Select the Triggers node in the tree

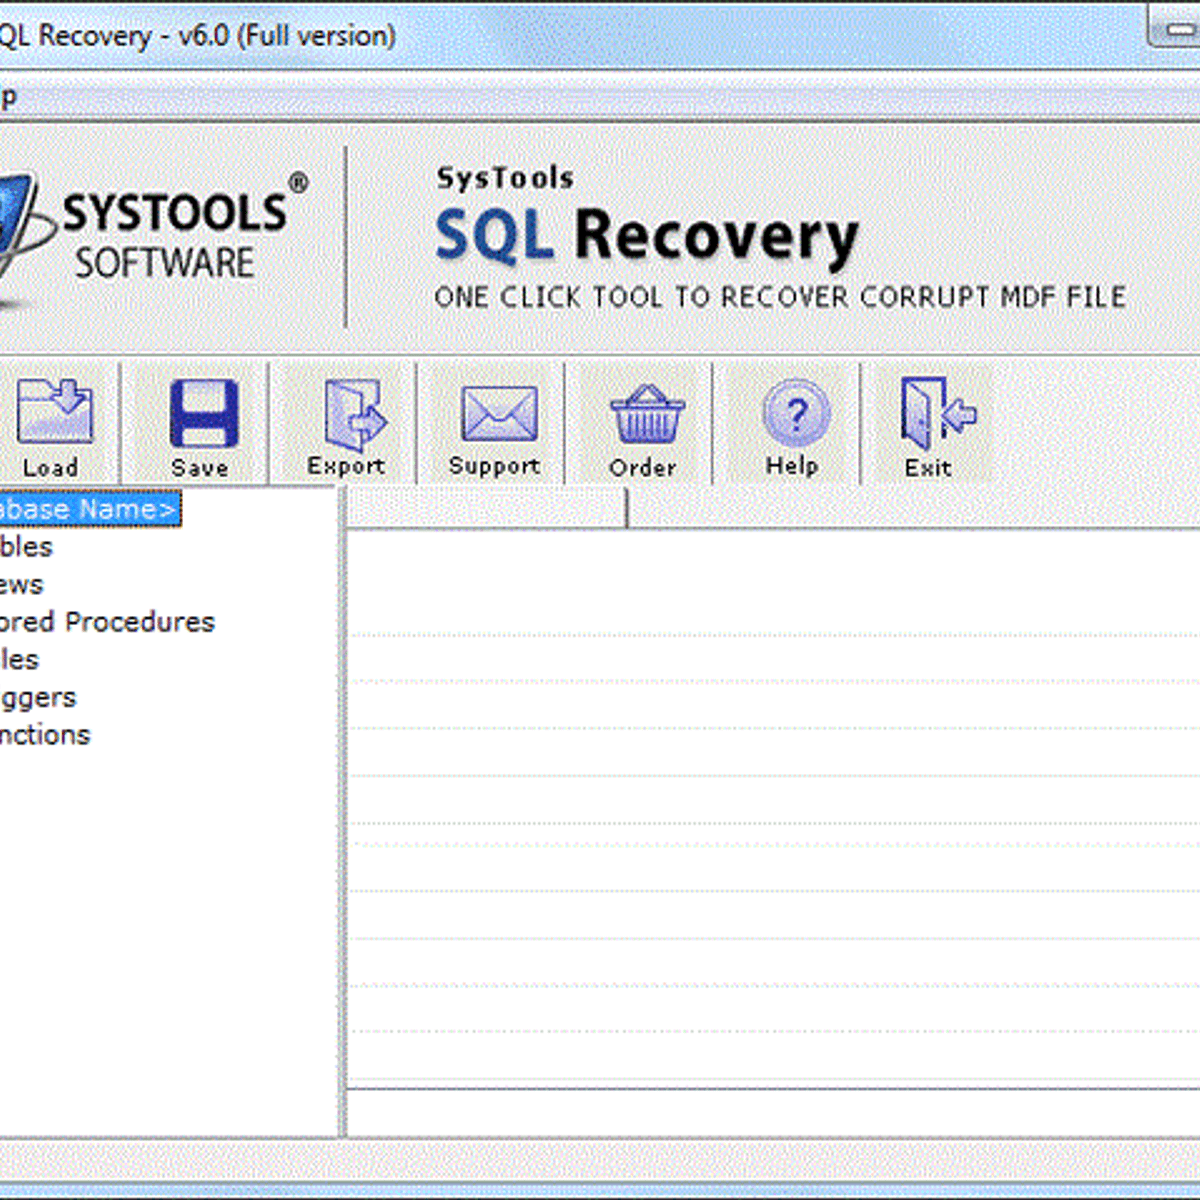[38, 698]
